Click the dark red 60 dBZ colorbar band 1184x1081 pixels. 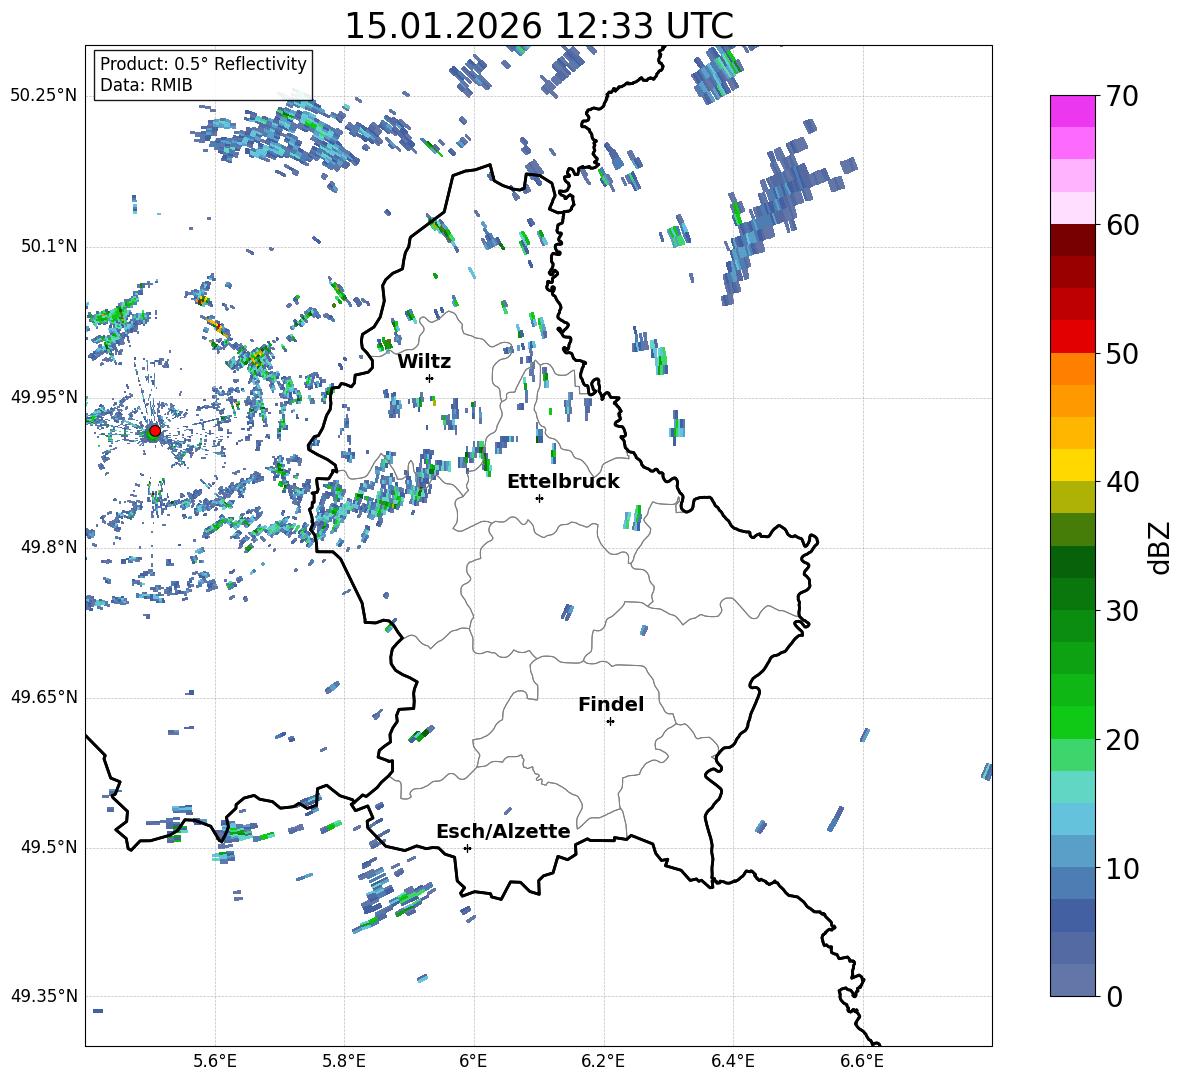(1072, 240)
